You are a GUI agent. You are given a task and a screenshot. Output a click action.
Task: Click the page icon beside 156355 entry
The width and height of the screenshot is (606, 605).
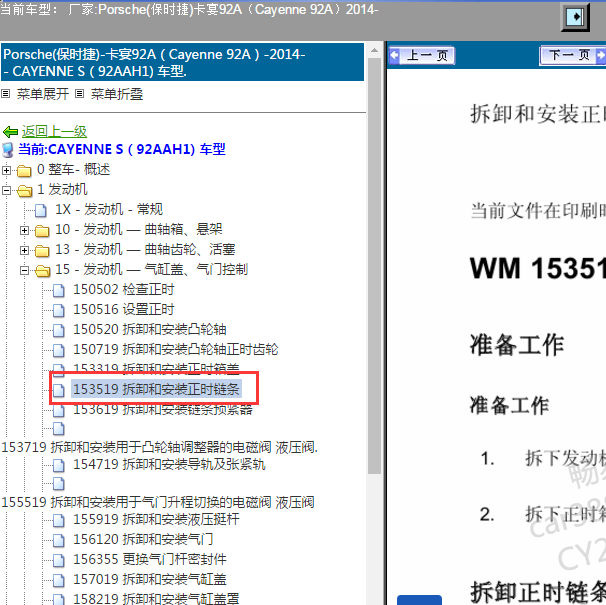pyautogui.click(x=59, y=561)
